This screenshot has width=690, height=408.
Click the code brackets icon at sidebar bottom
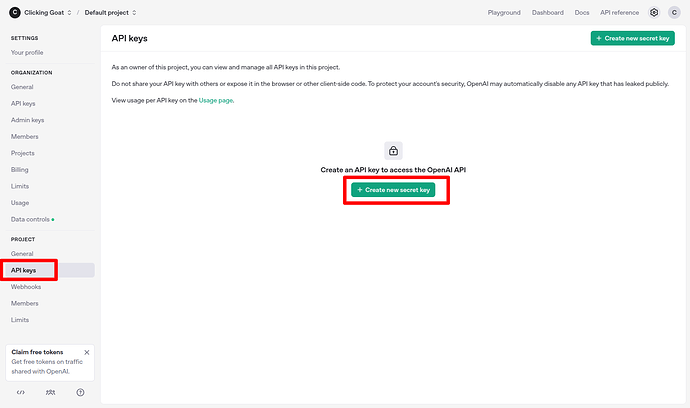(x=21, y=392)
